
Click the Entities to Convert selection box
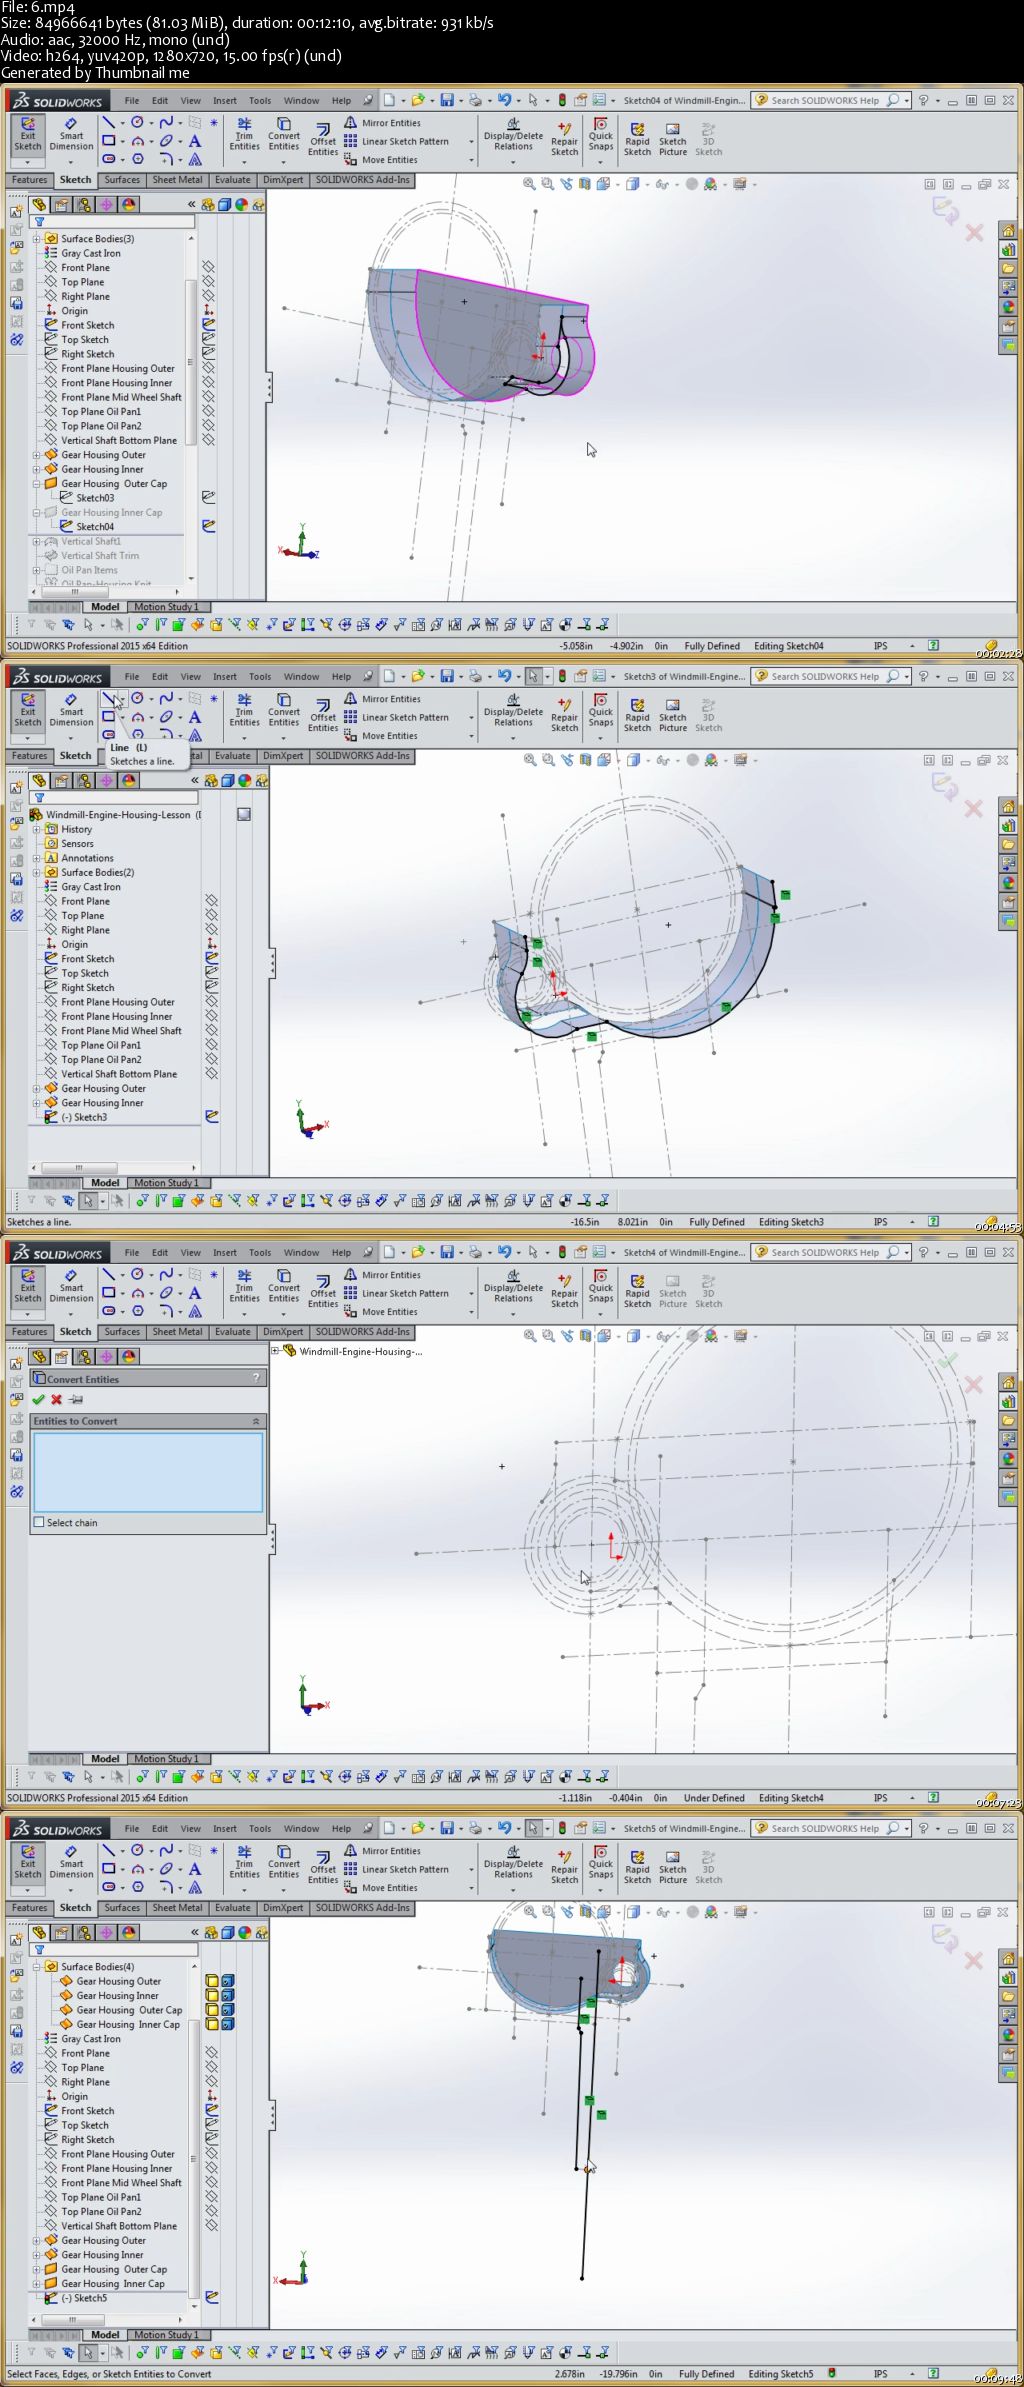[148, 1472]
